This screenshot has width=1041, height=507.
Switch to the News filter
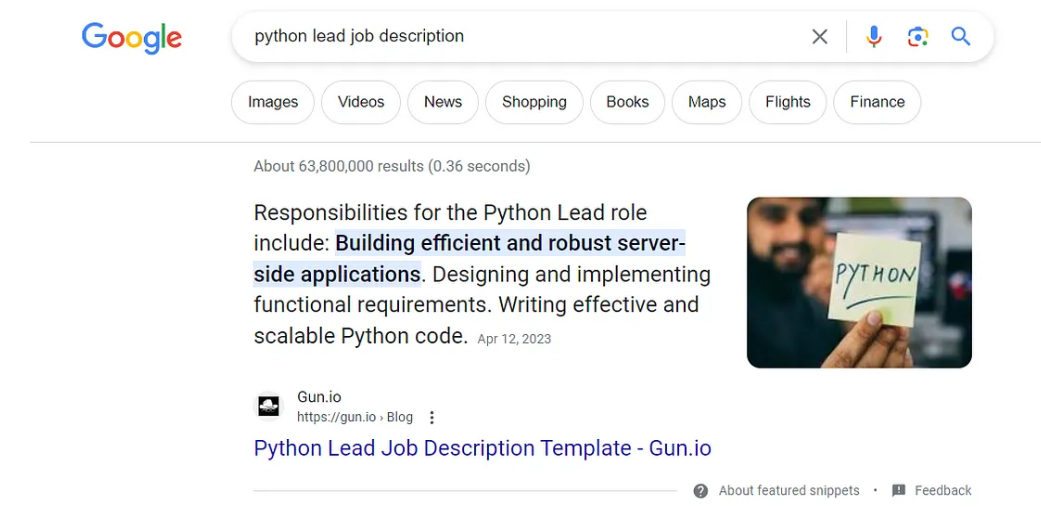coord(443,102)
